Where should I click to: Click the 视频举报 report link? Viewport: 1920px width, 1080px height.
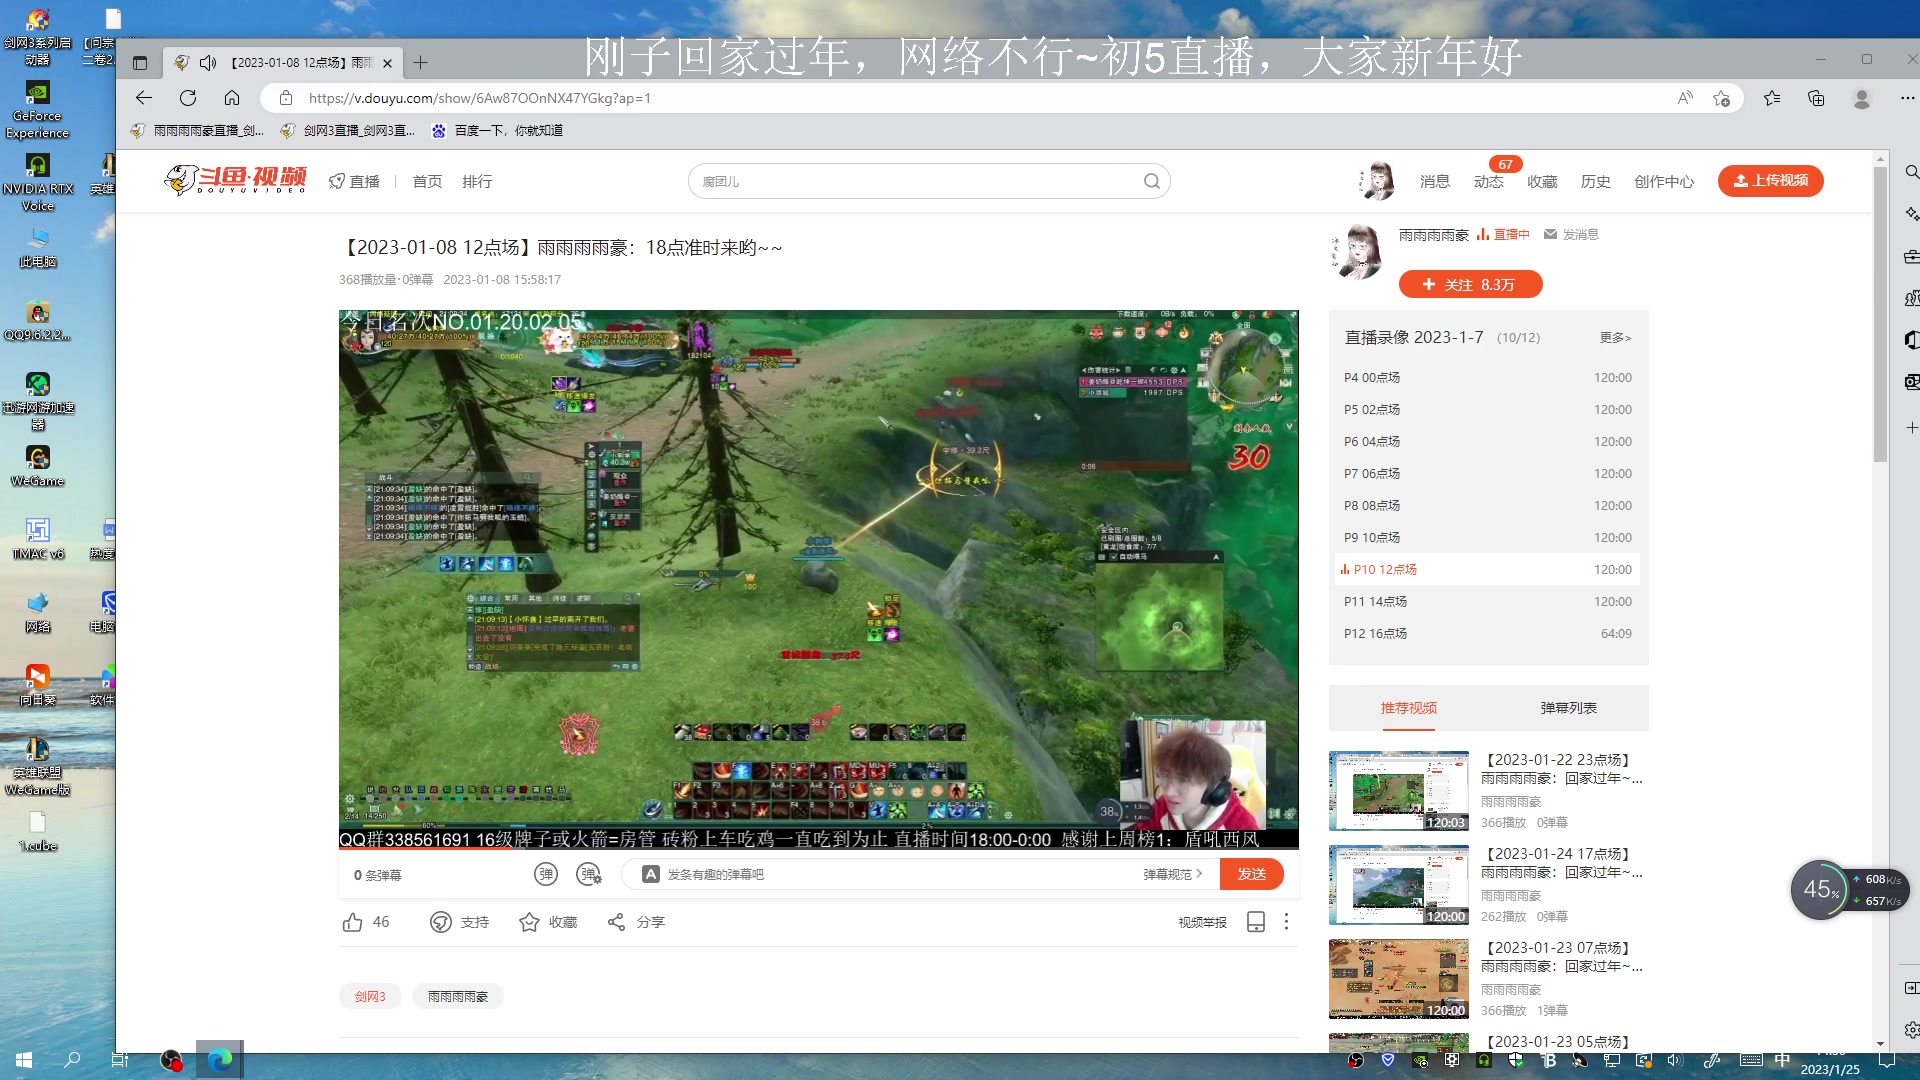click(x=1202, y=922)
